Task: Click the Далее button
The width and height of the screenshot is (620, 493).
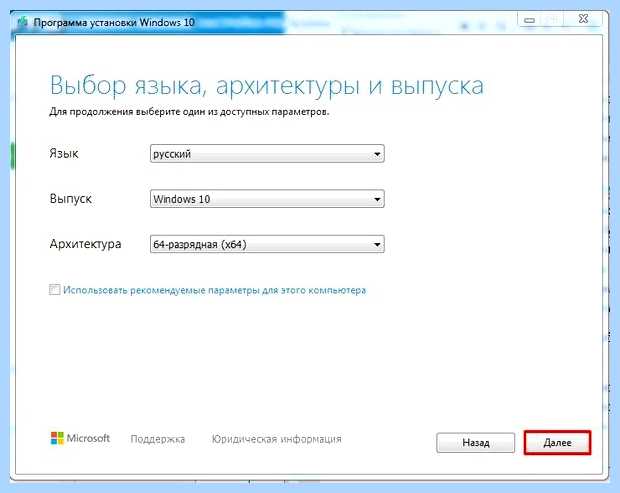Action: point(557,442)
